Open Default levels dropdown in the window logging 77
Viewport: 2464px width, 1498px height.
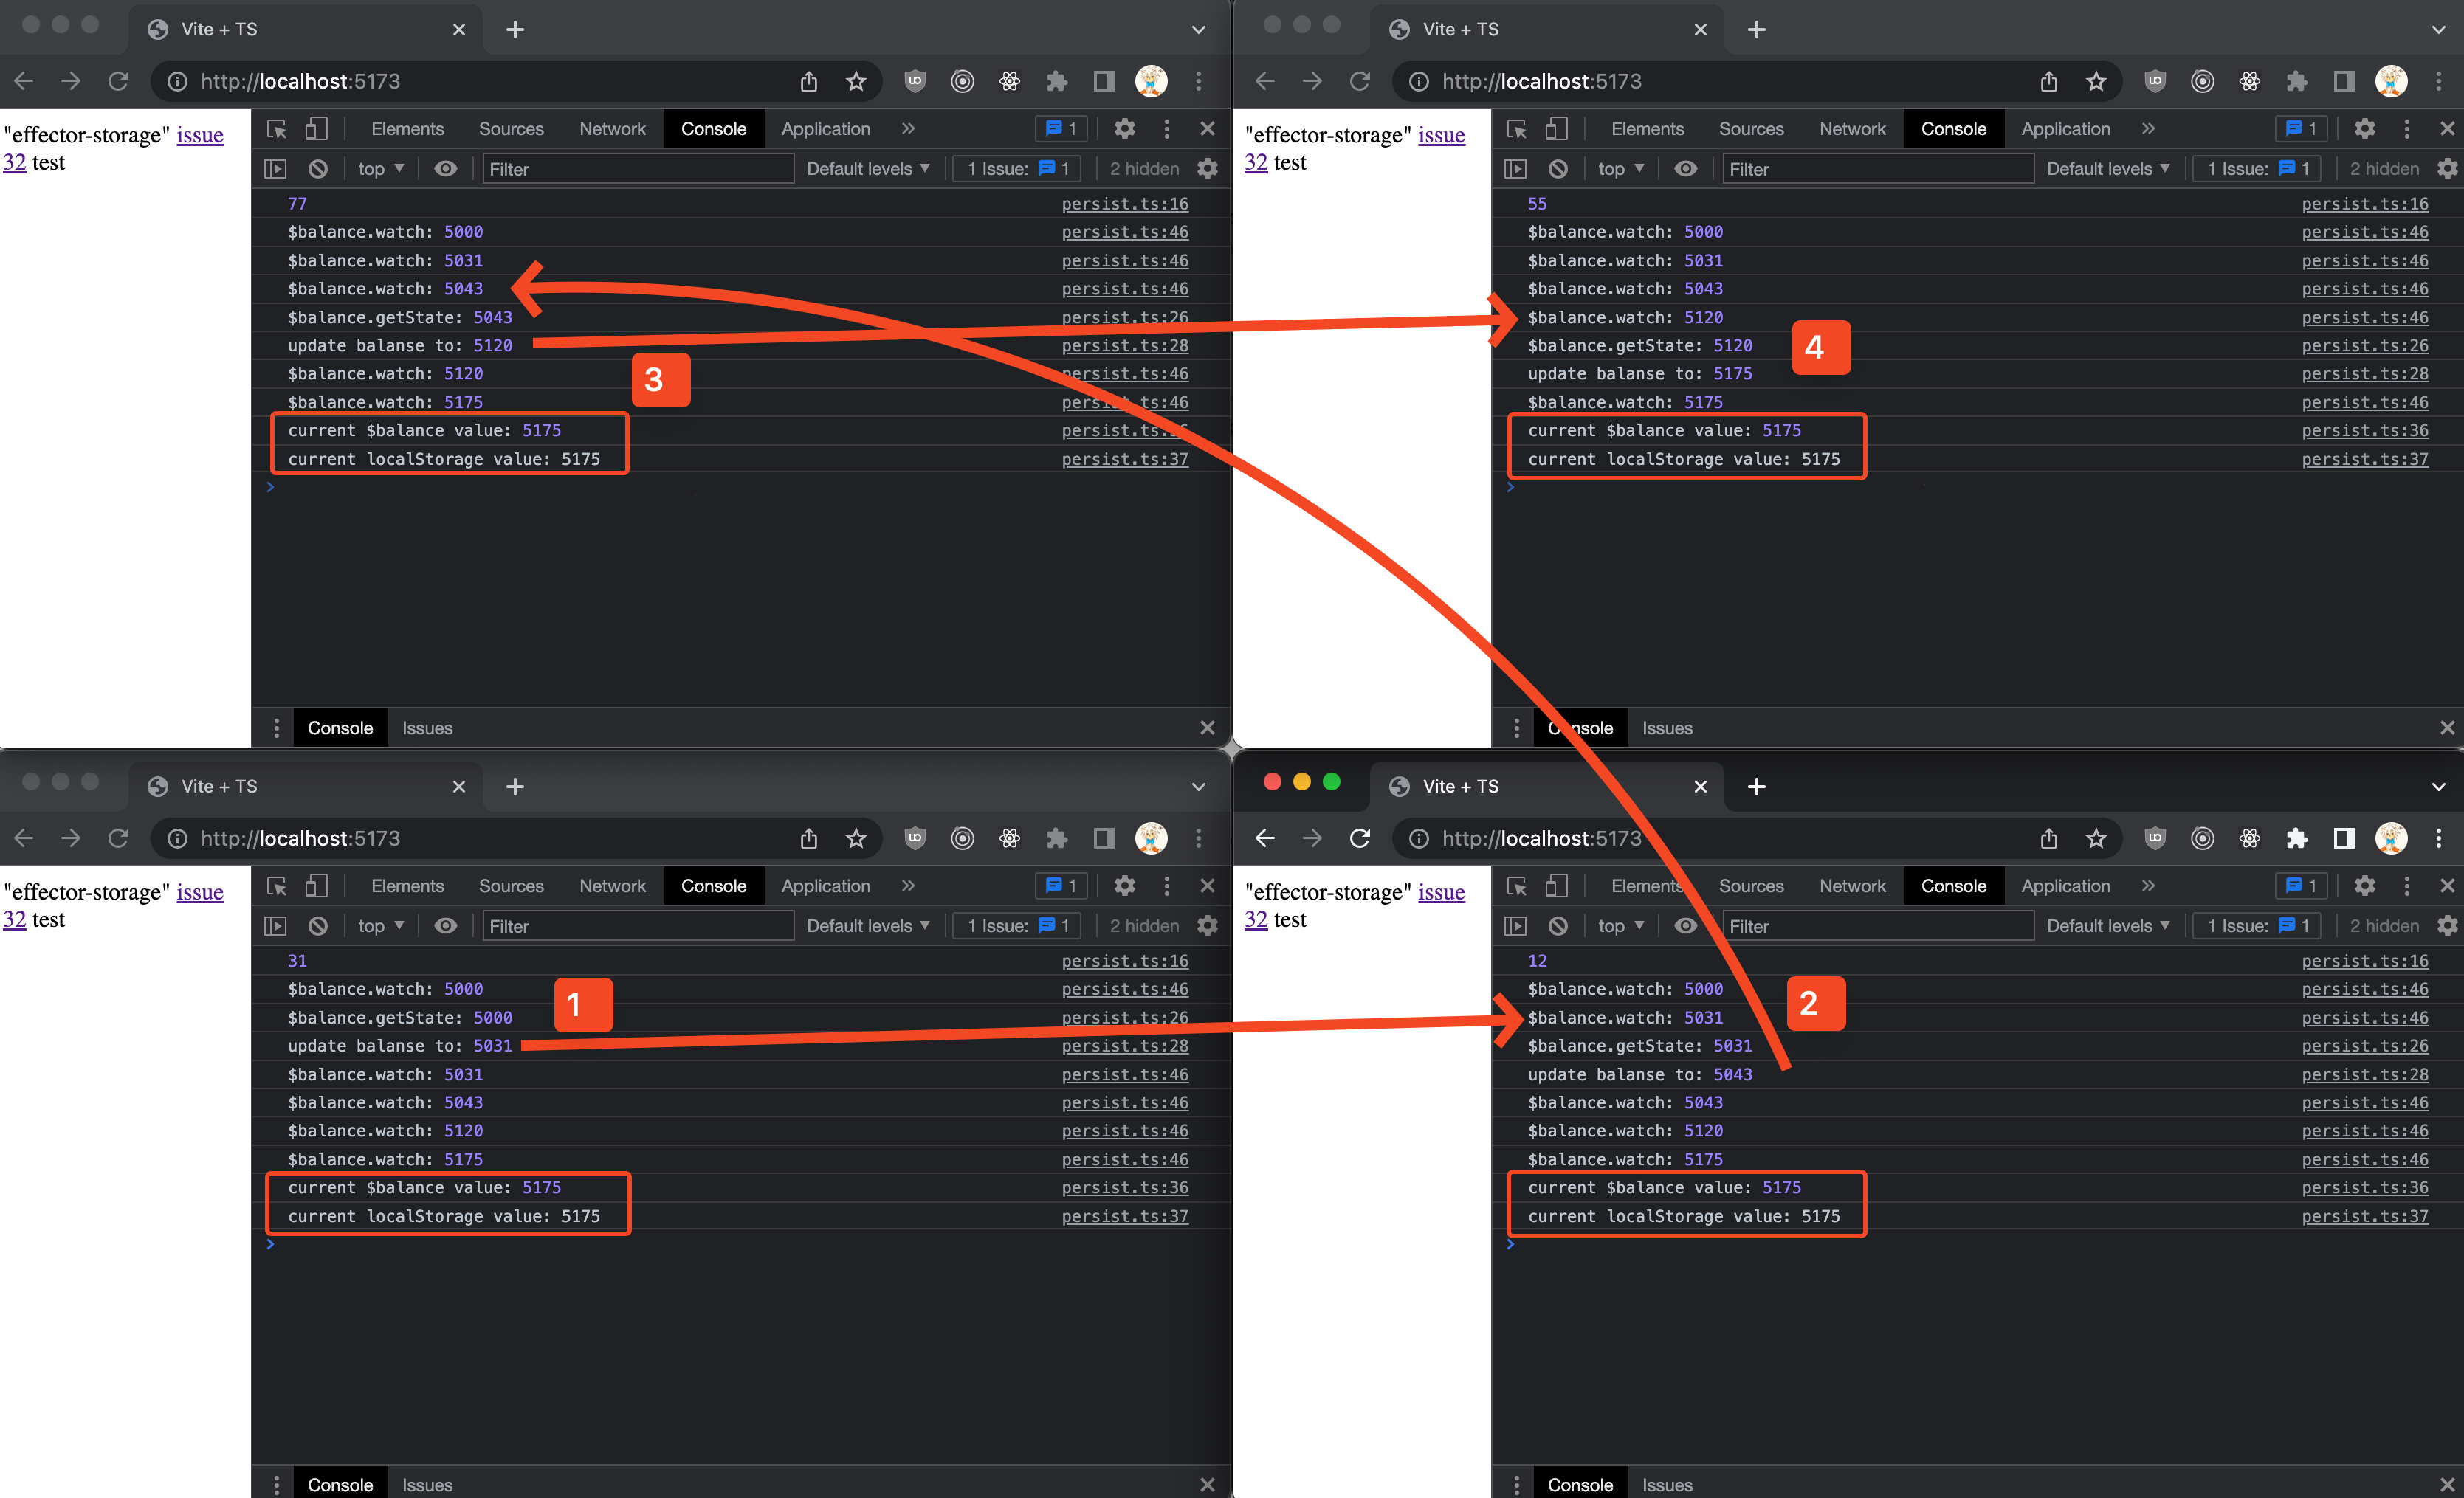pos(867,169)
